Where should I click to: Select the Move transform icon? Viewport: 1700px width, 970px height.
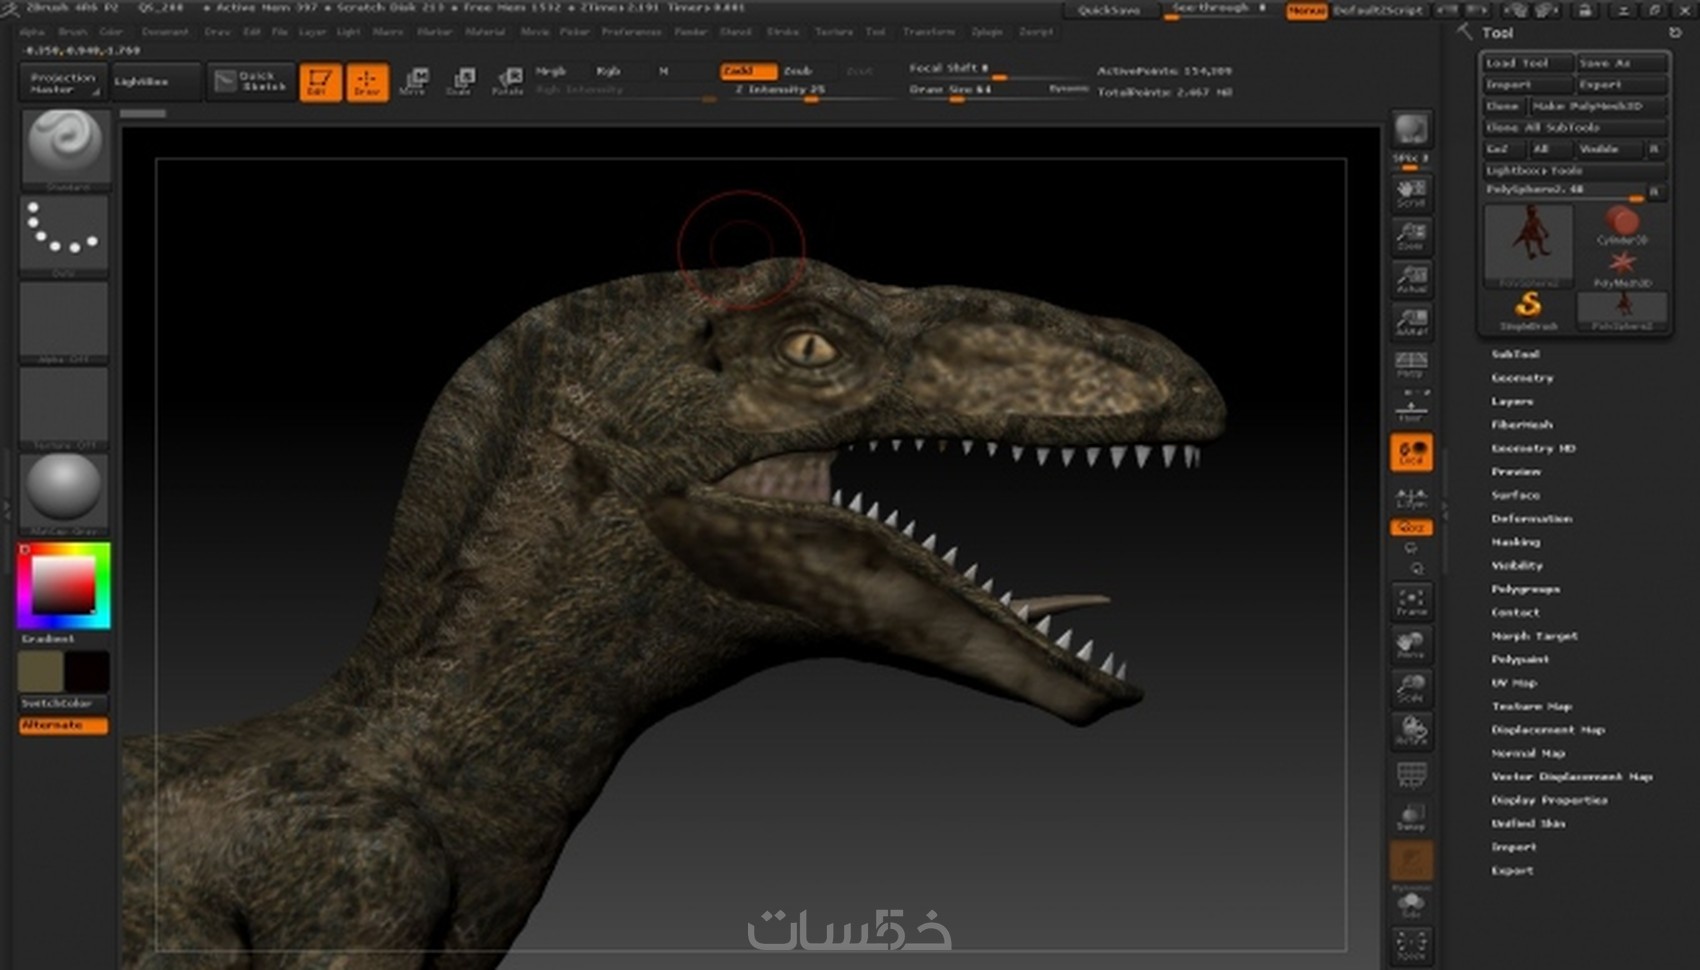click(x=413, y=81)
